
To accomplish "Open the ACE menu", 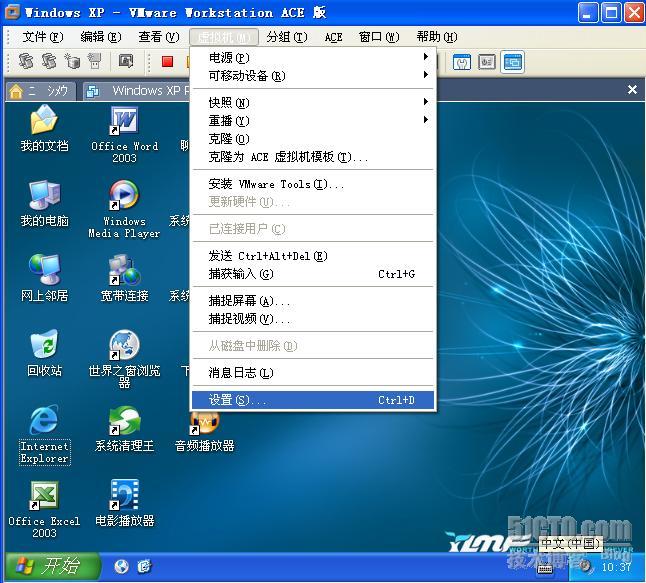I will [333, 37].
